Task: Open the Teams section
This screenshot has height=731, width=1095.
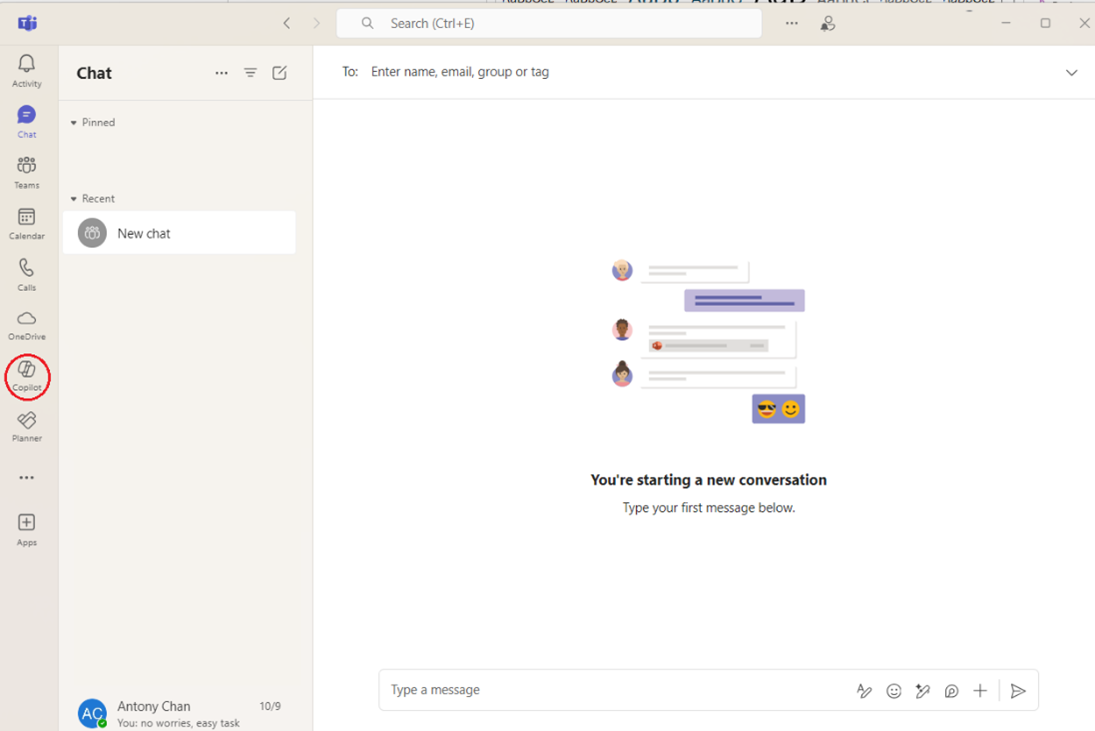Action: coord(27,171)
